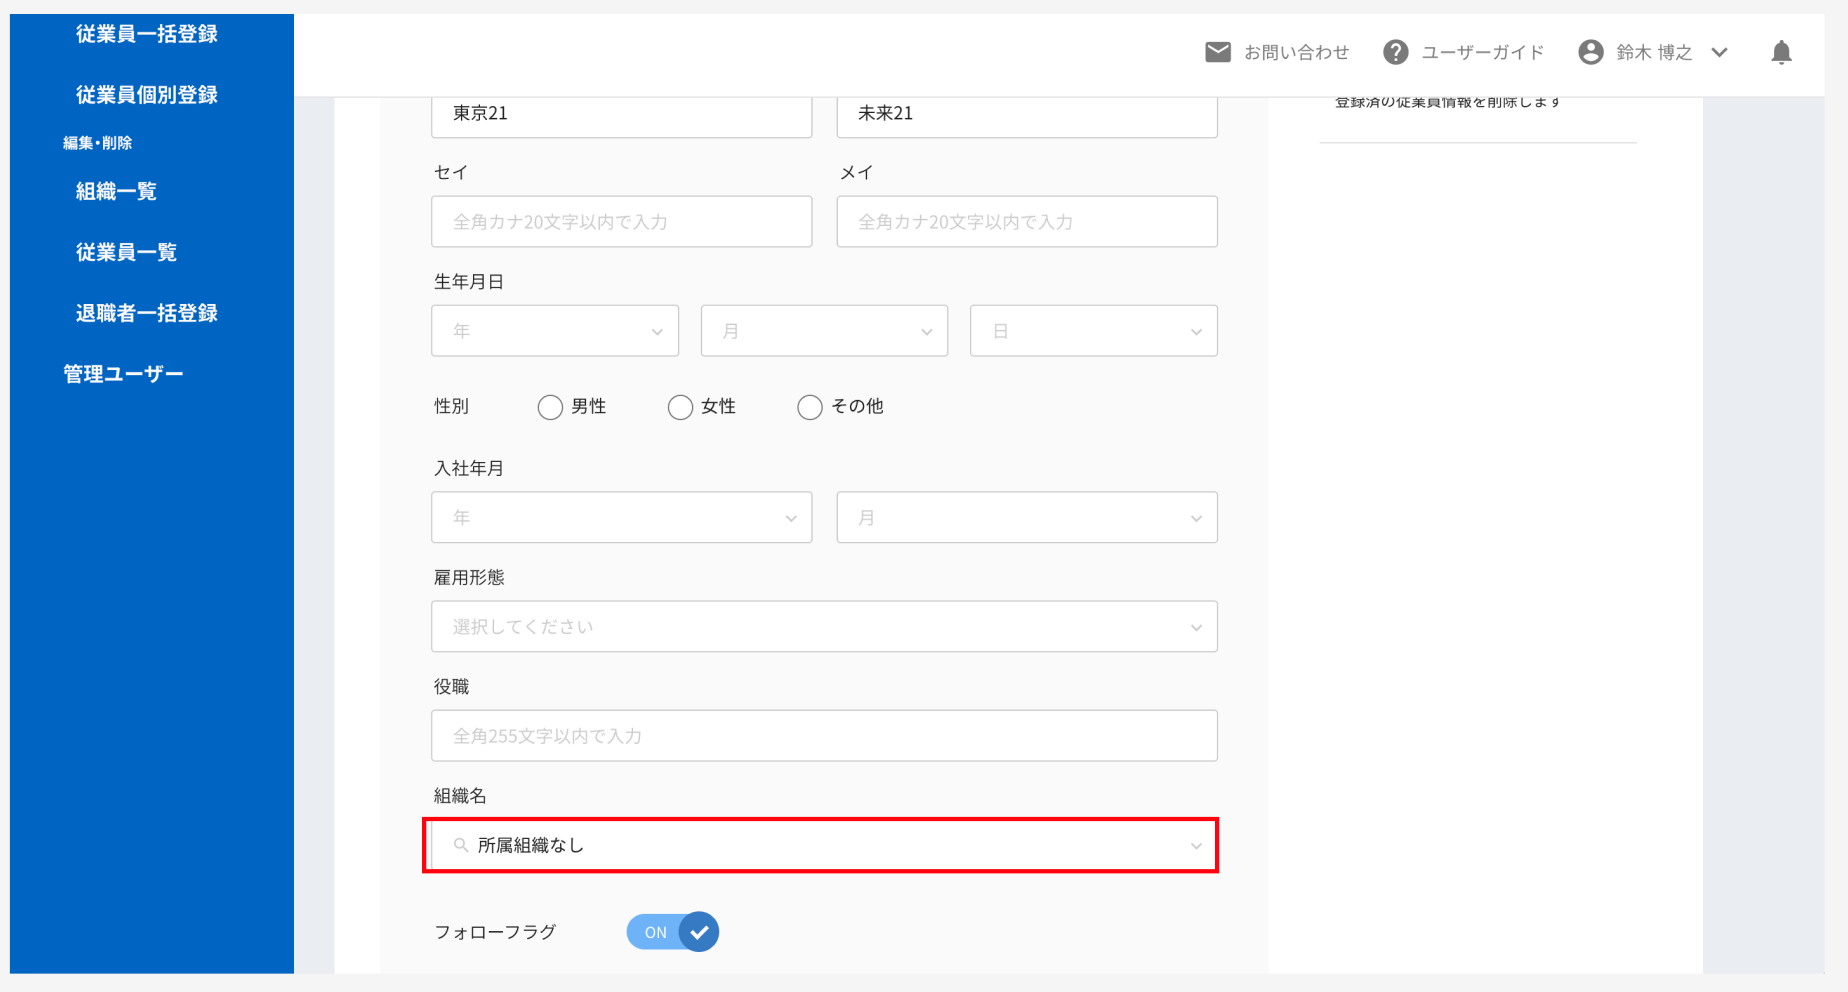
Task: Select the 男性 radio button
Action: (550, 407)
